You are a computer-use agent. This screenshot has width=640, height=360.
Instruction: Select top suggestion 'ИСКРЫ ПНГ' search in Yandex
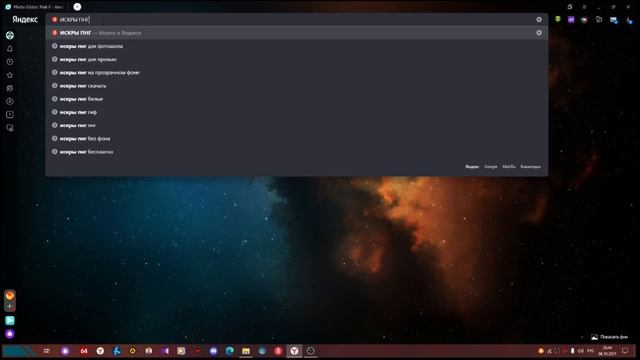pyautogui.click(x=297, y=33)
